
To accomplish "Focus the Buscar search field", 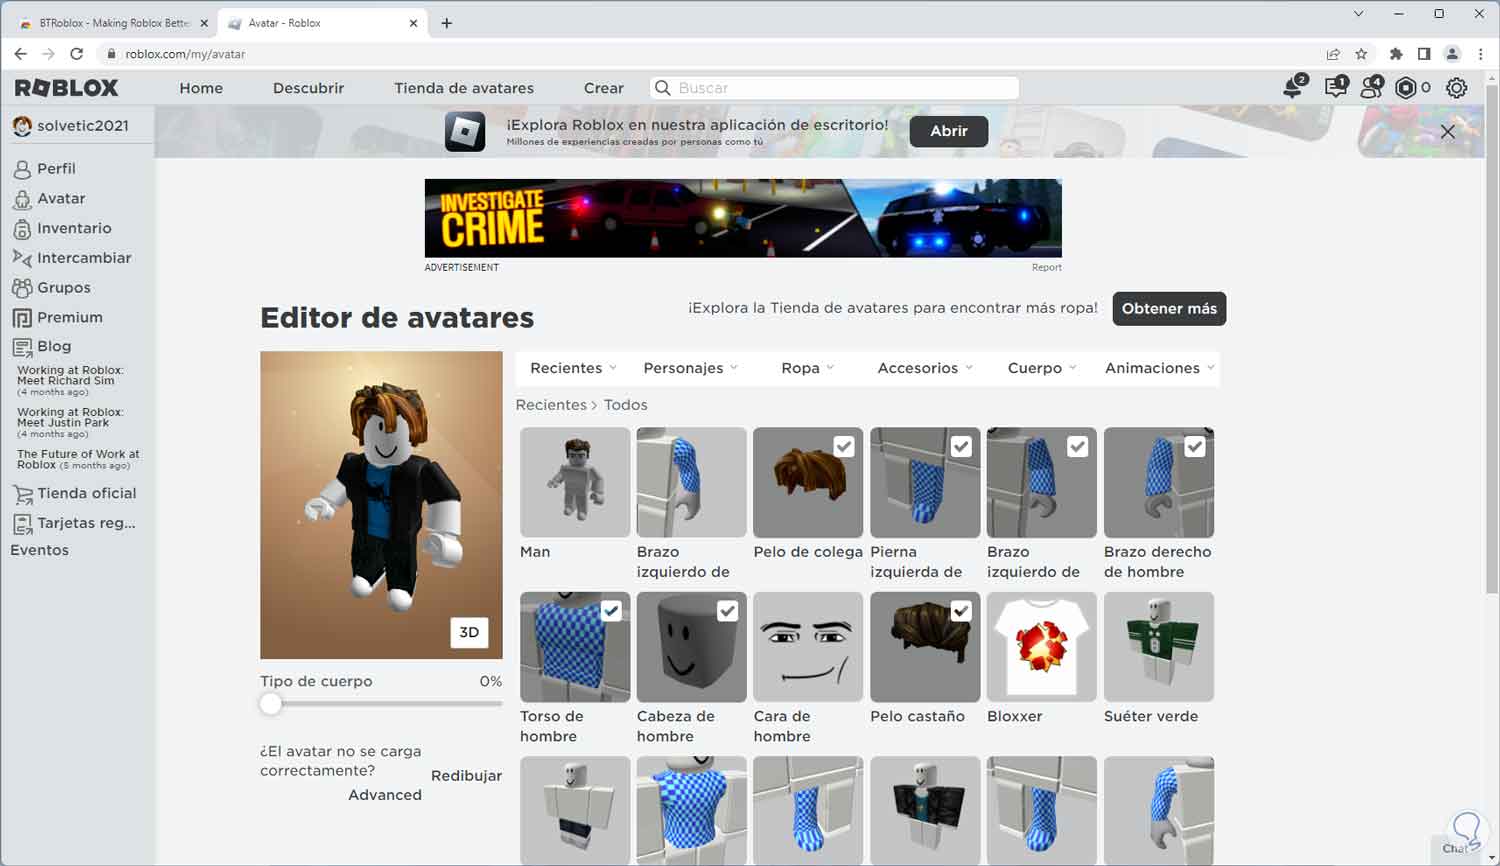I will (835, 88).
